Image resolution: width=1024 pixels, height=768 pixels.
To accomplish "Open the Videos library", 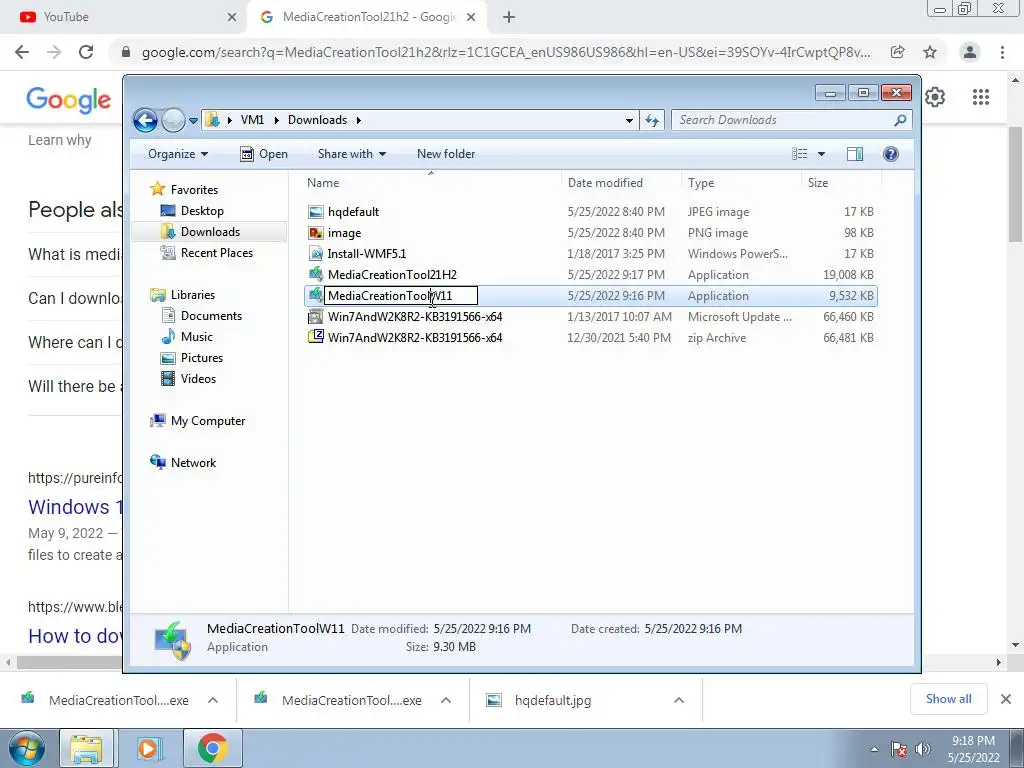I will click(198, 379).
